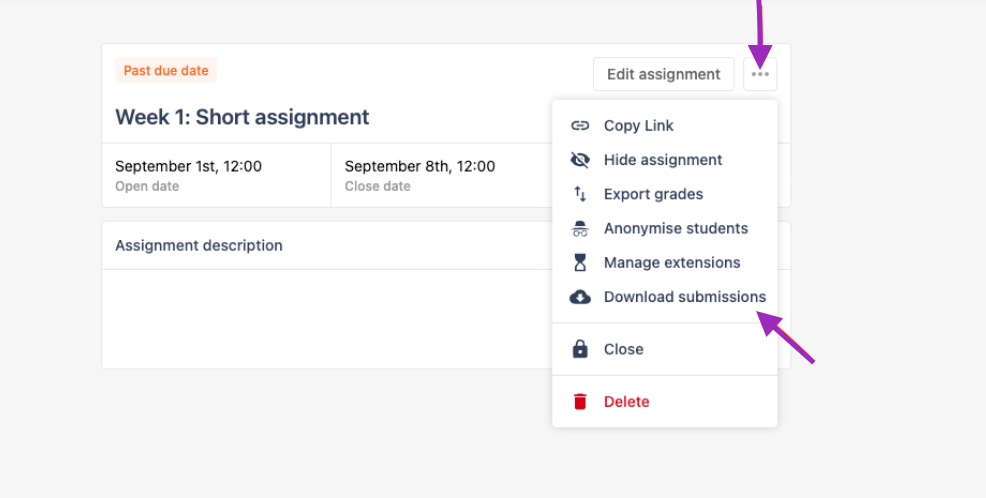Open the three-dots more options menu
The height and width of the screenshot is (498, 986).
(x=760, y=74)
